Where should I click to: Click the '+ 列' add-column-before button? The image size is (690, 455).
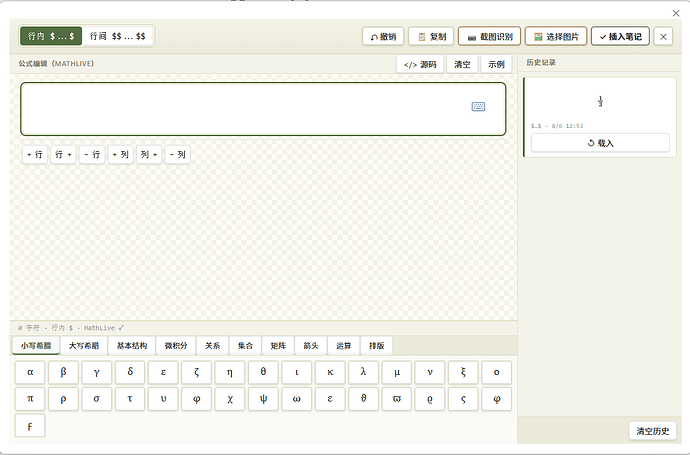(121, 154)
